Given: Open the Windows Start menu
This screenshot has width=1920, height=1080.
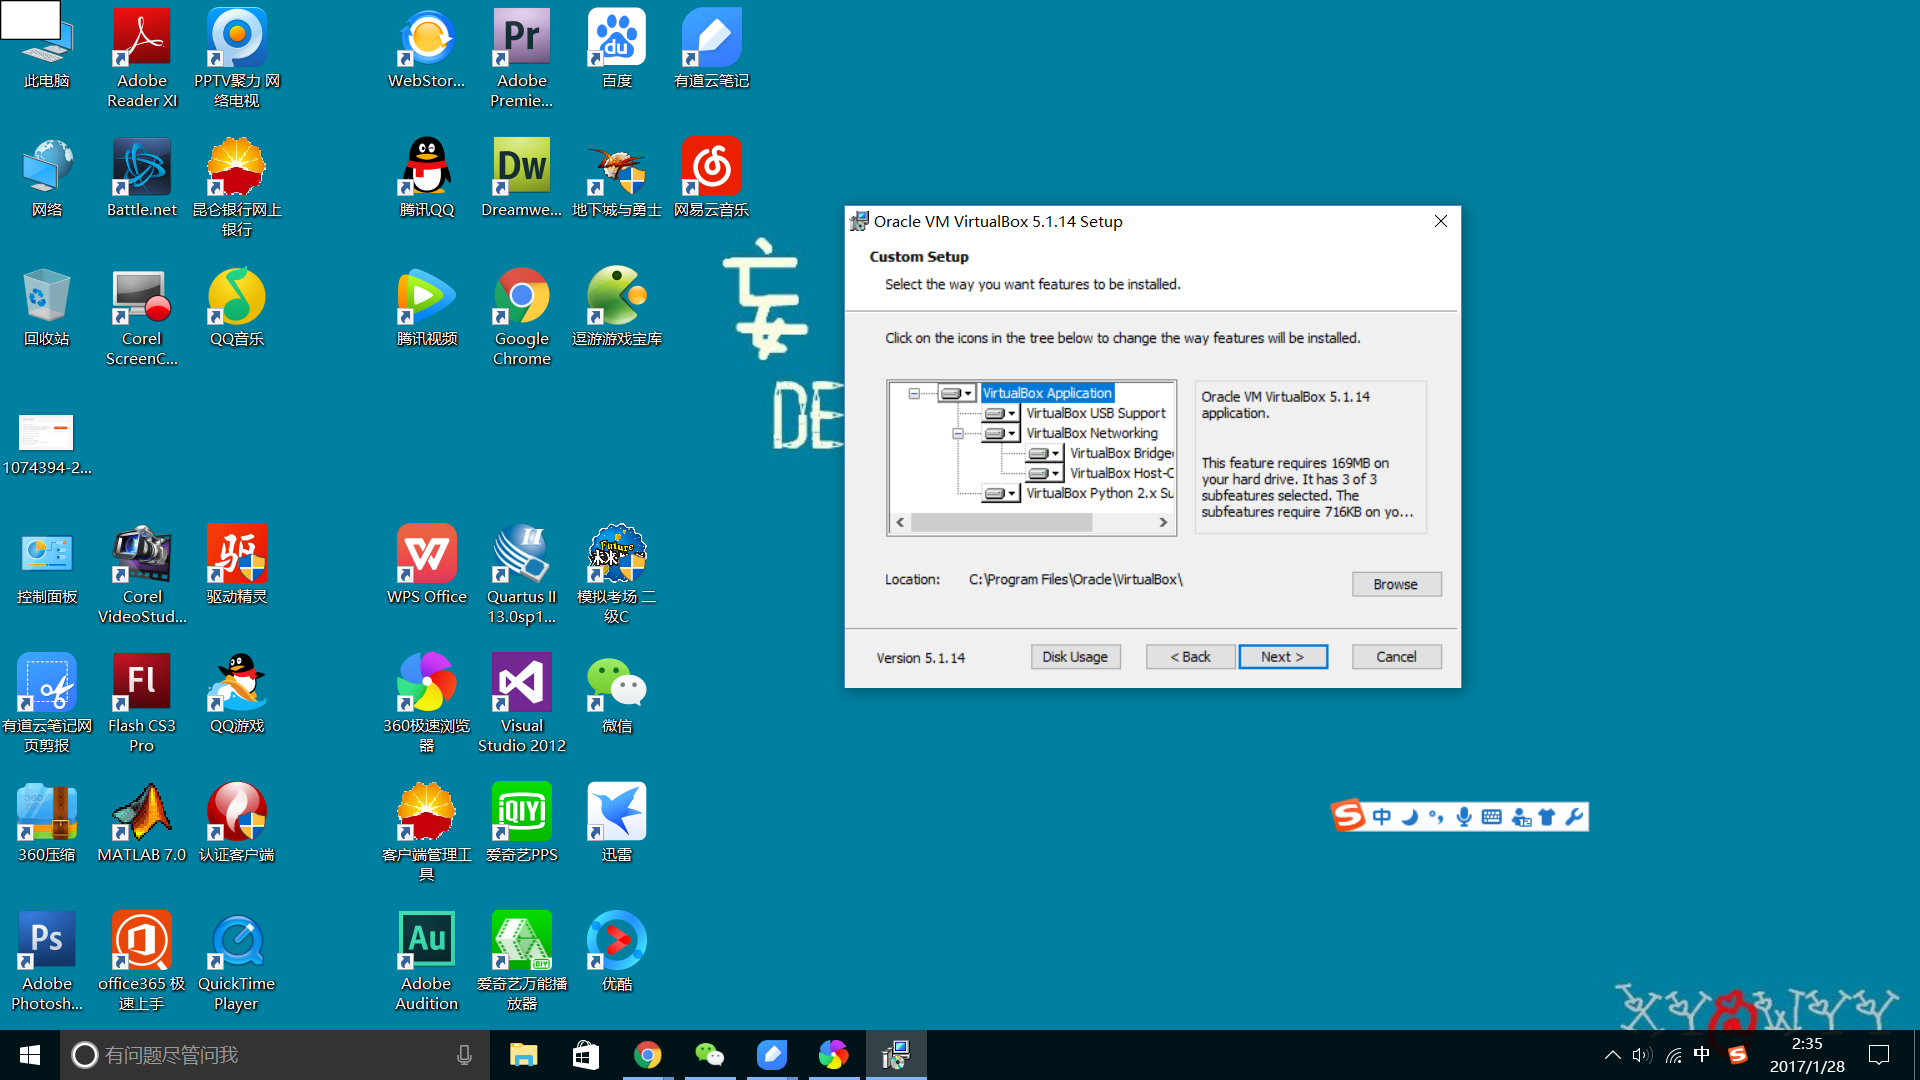Looking at the screenshot, I should coord(30,1055).
